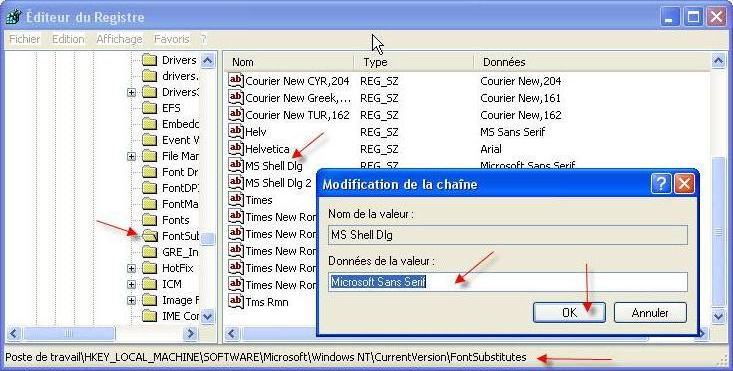Select the open FontSub folder icon

click(149, 236)
